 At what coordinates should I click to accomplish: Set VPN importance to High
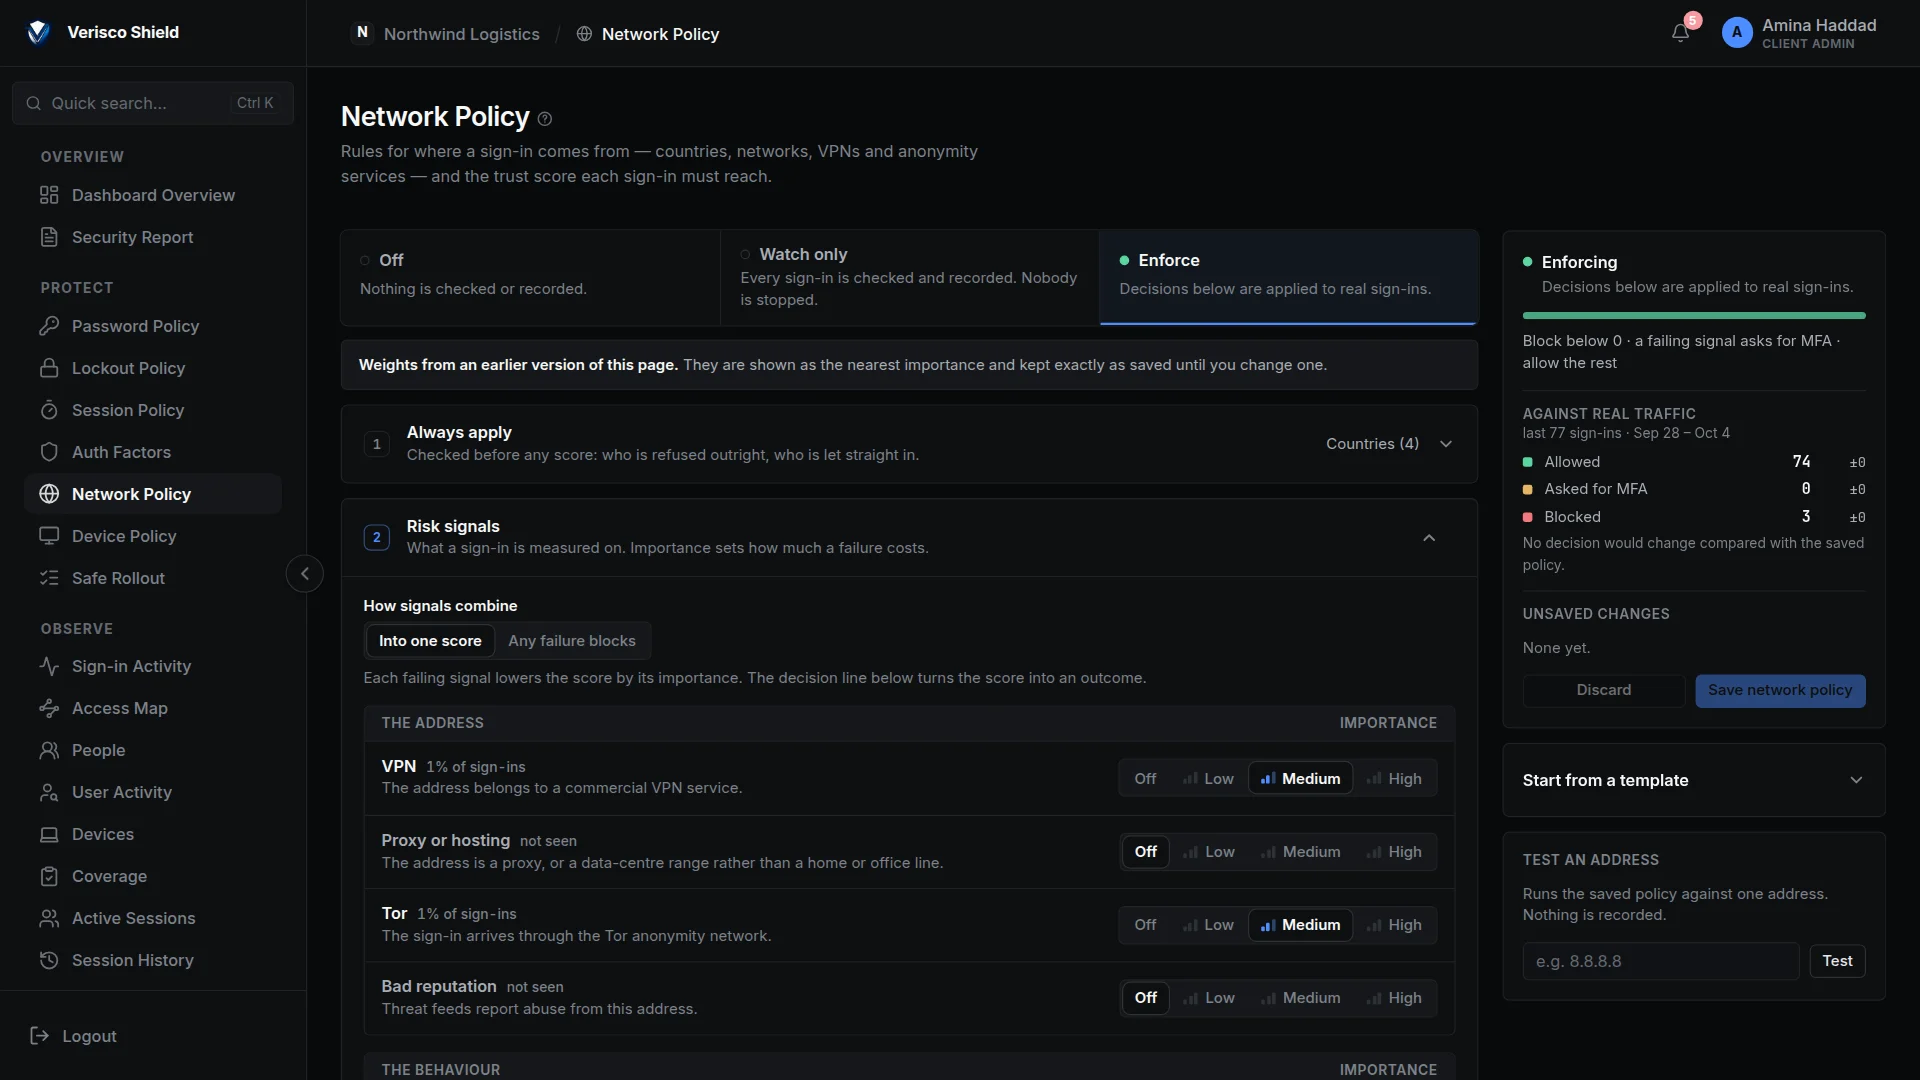[1394, 779]
